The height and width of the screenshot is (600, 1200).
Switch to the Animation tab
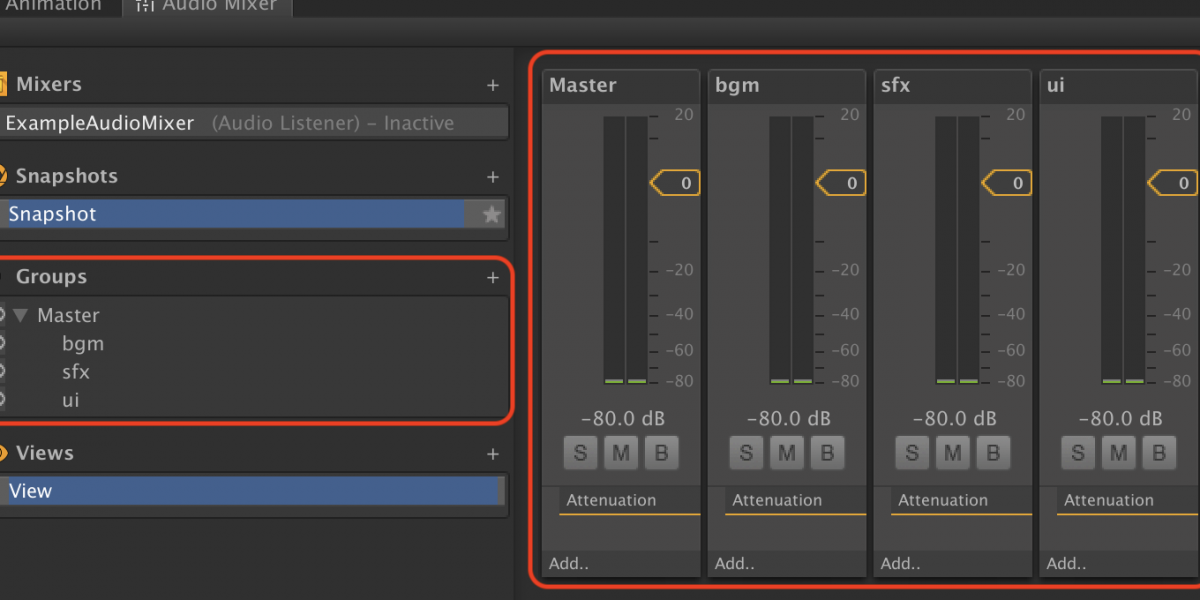[53, 6]
